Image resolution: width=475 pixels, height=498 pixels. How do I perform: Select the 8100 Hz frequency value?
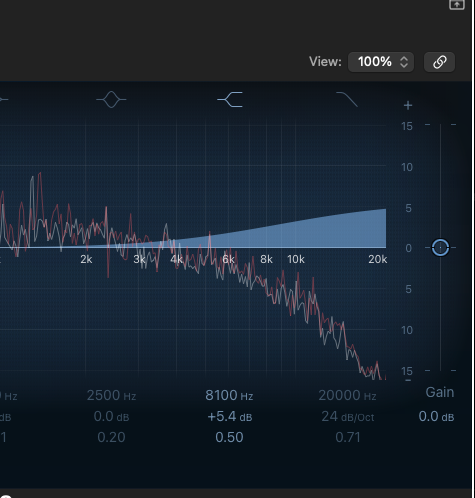pos(229,396)
